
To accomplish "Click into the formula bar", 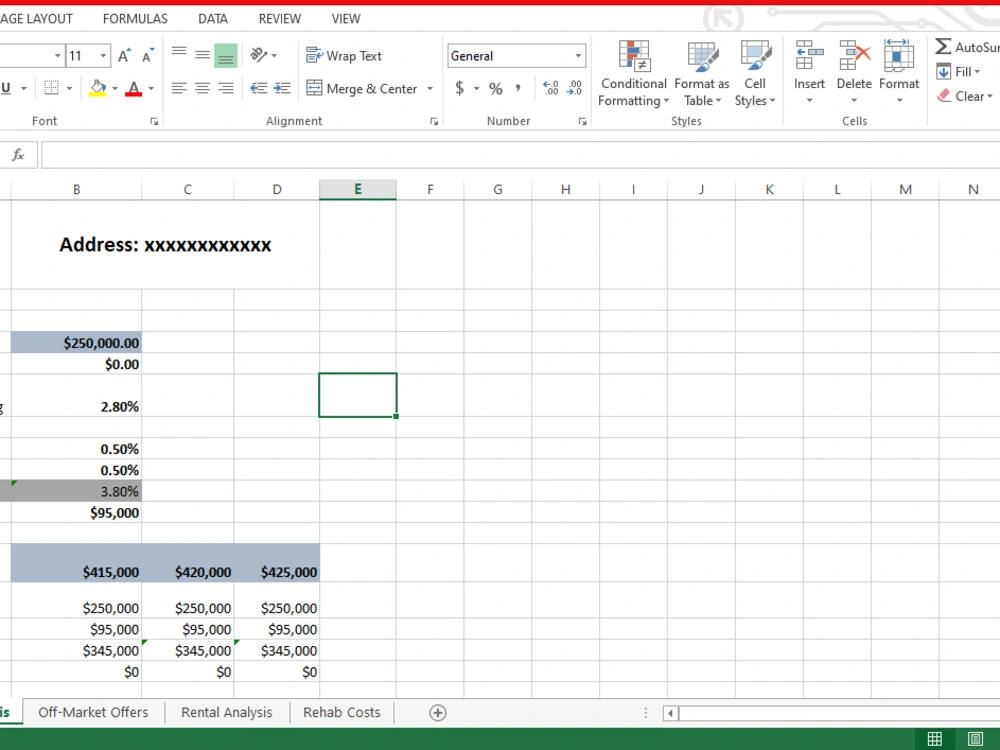I will [x=520, y=155].
